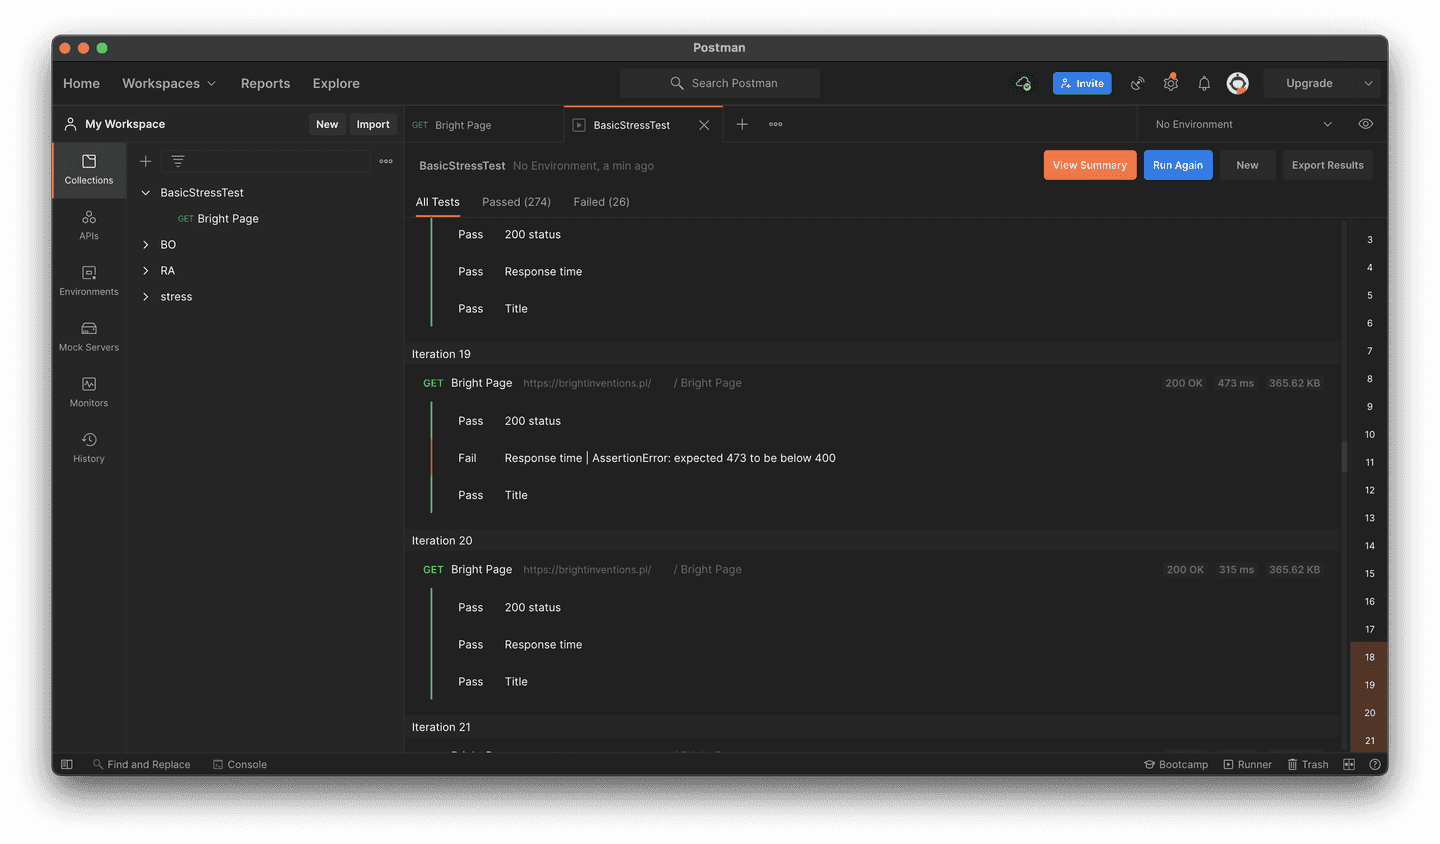Screen dimensions: 1440x844
Task: Open the No Environment dropdown
Action: (1240, 123)
